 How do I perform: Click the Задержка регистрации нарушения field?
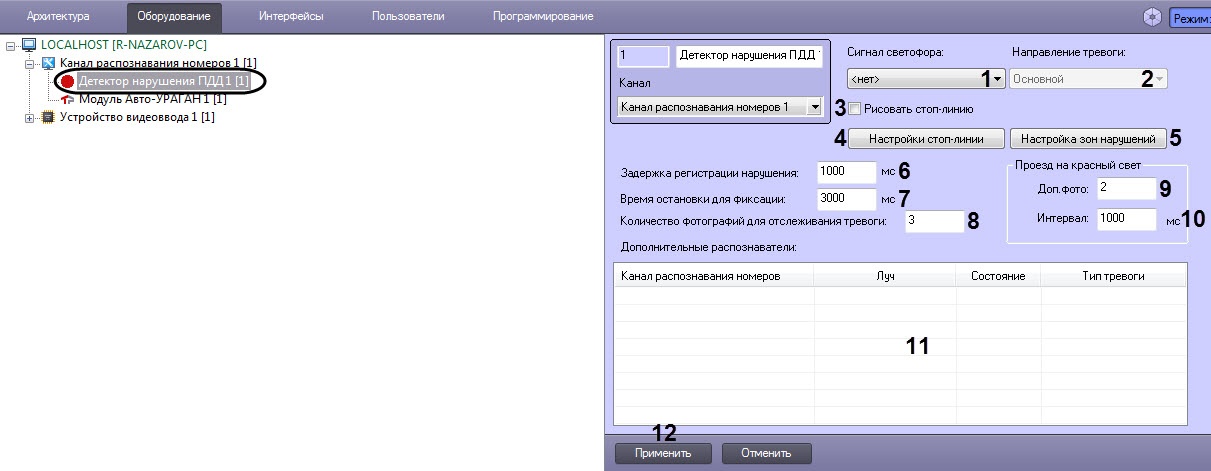coord(847,171)
